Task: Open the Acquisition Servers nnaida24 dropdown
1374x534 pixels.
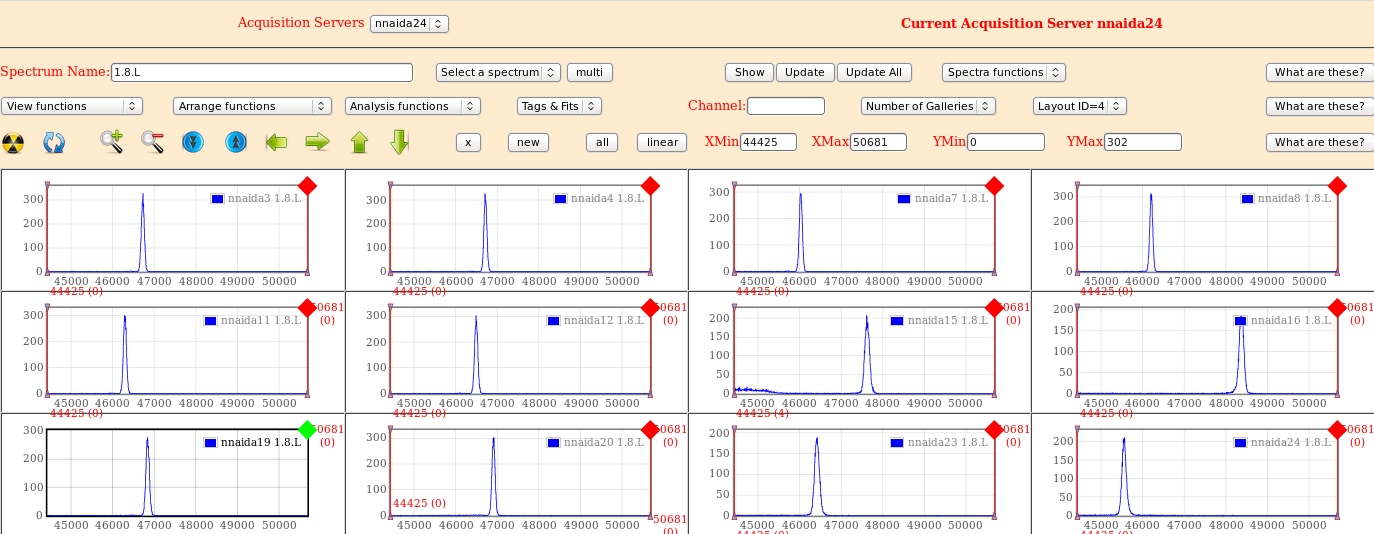Action: (409, 23)
